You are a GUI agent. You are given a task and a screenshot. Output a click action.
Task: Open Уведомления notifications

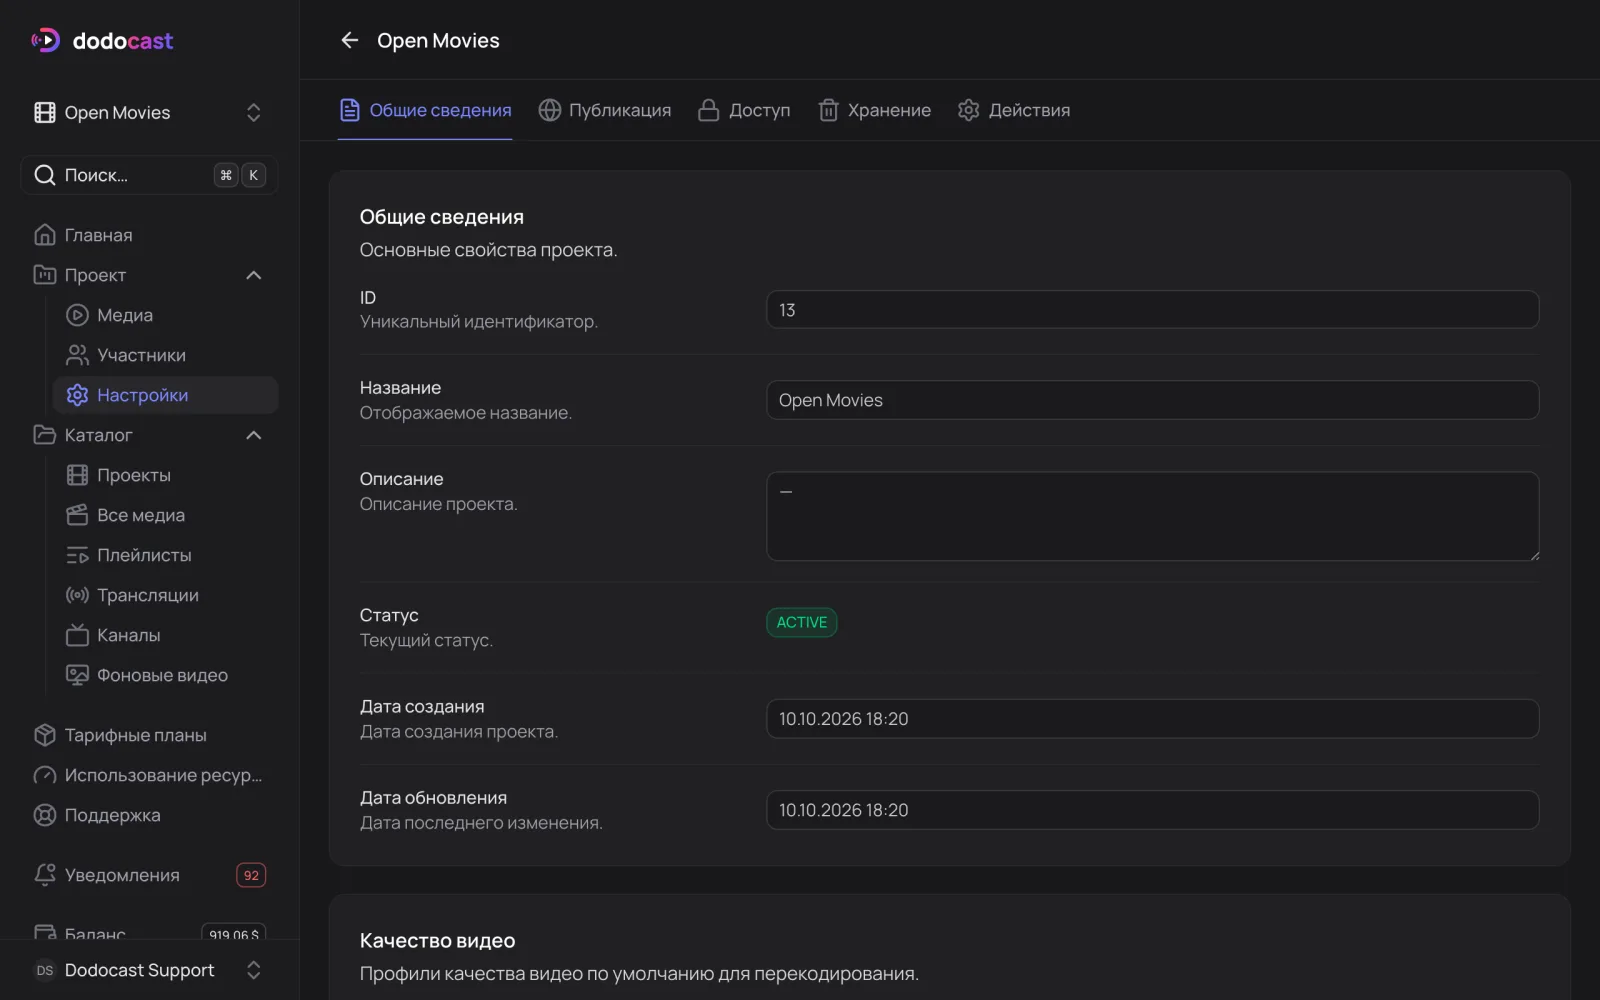(149, 875)
